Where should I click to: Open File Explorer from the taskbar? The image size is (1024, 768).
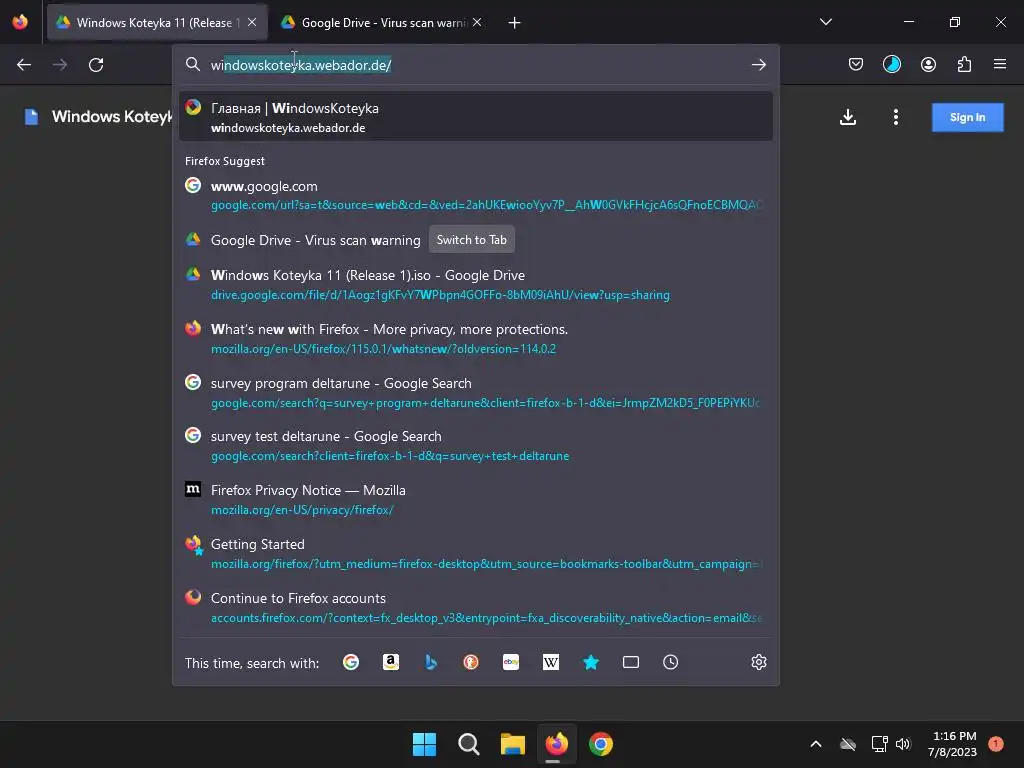tap(513, 744)
